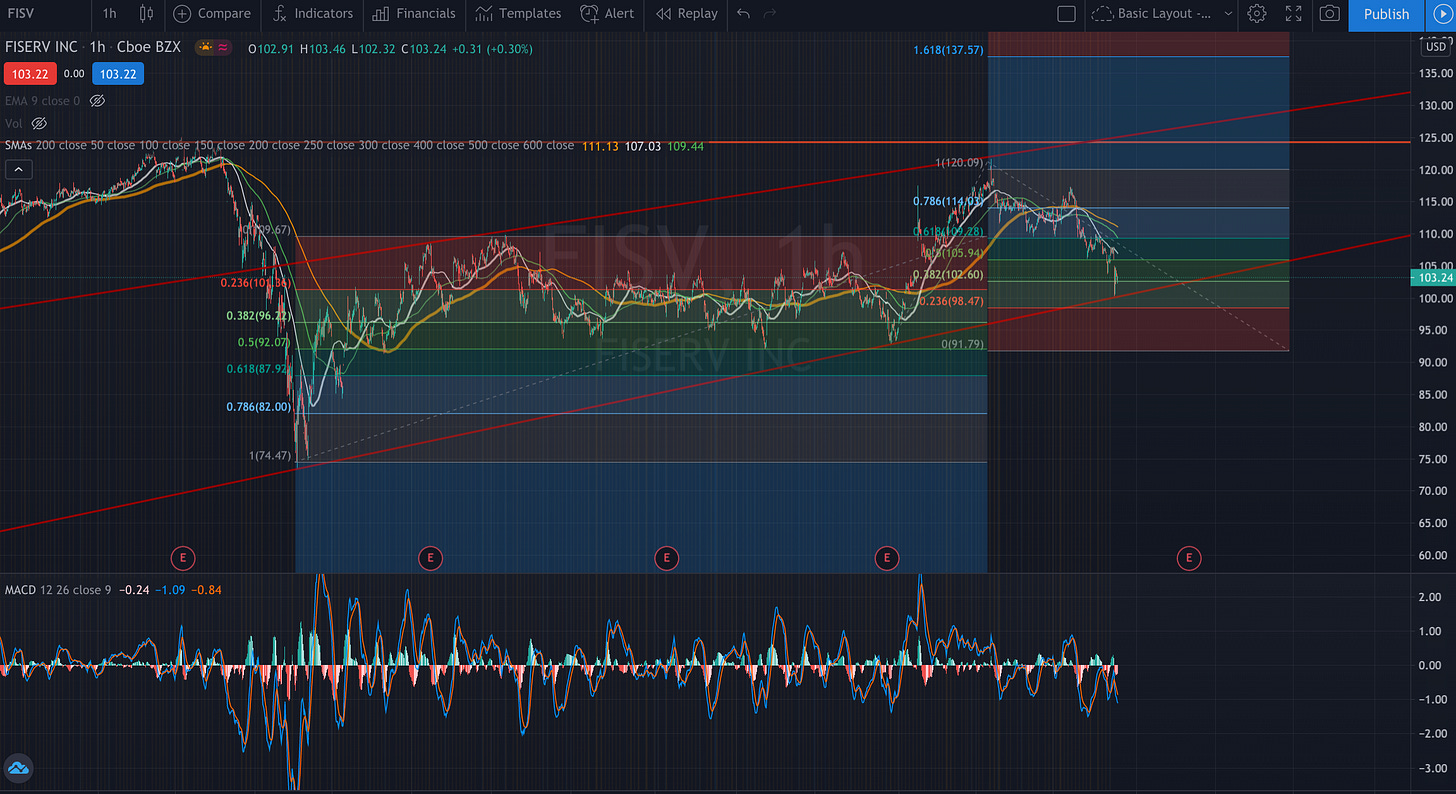This screenshot has height=794, width=1456.
Task: Redo the last undone action
Action: pyautogui.click(x=769, y=14)
